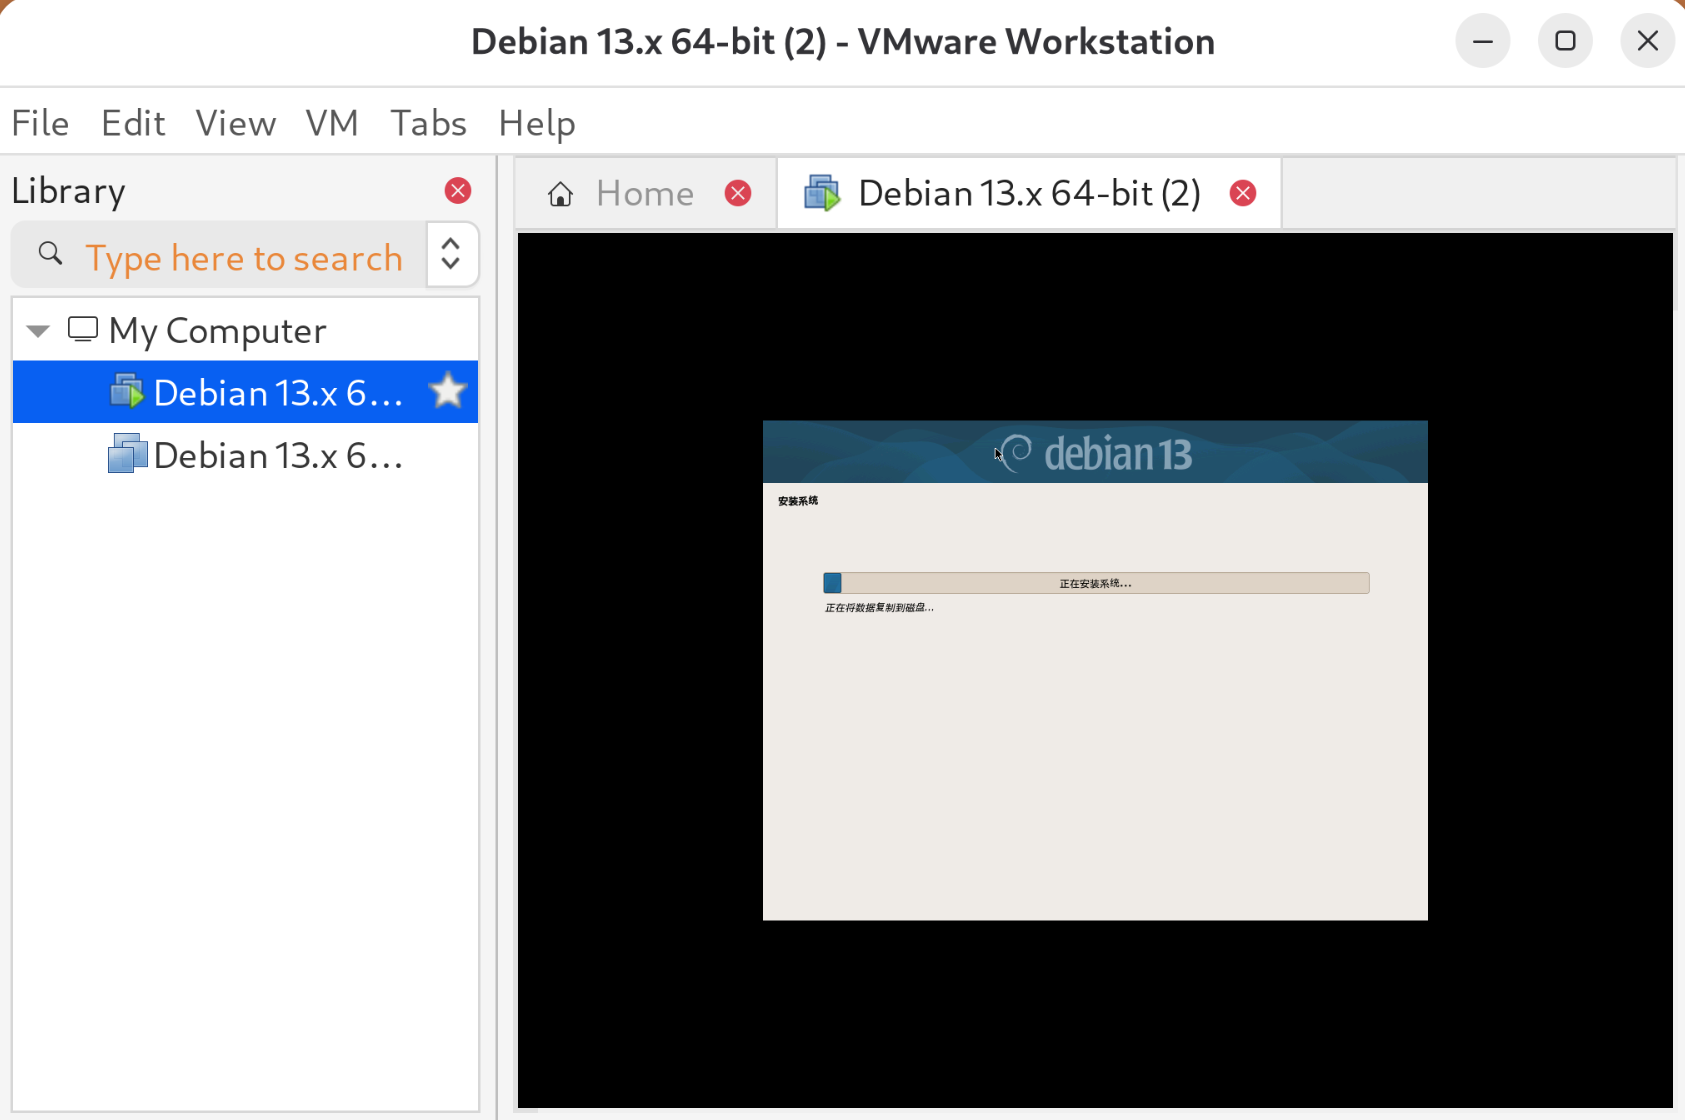The height and width of the screenshot is (1120, 1685).
Task: Close the Library panel
Action: [458, 191]
